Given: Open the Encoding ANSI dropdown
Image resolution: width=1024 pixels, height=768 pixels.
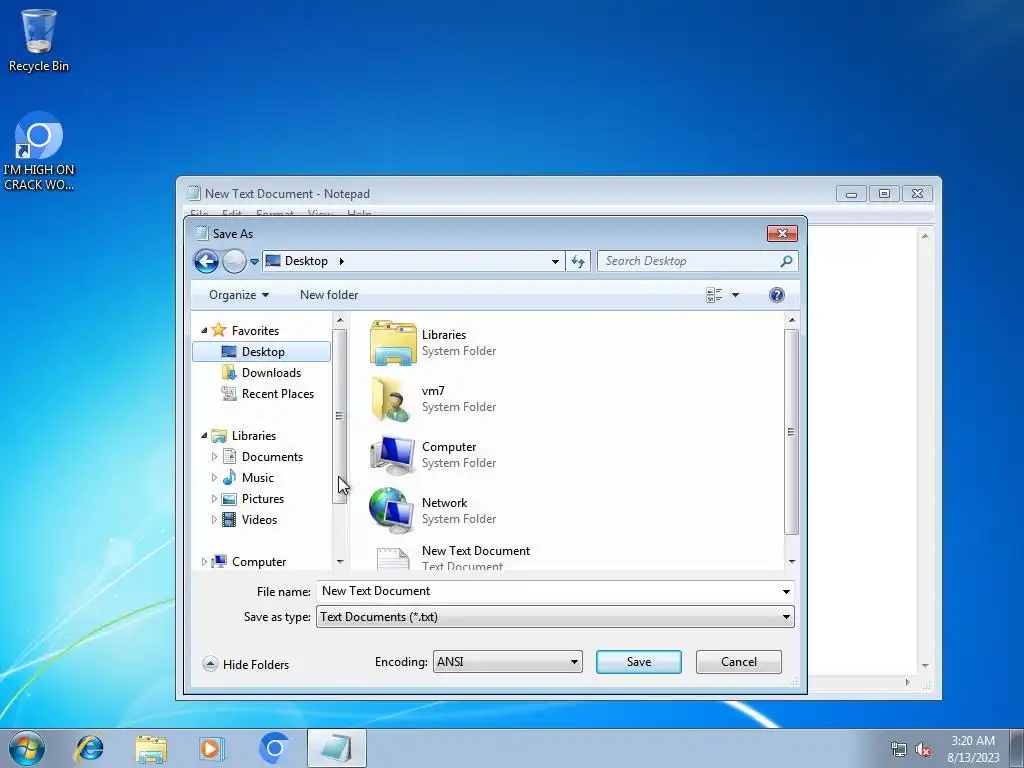Looking at the screenshot, I should pyautogui.click(x=507, y=662).
